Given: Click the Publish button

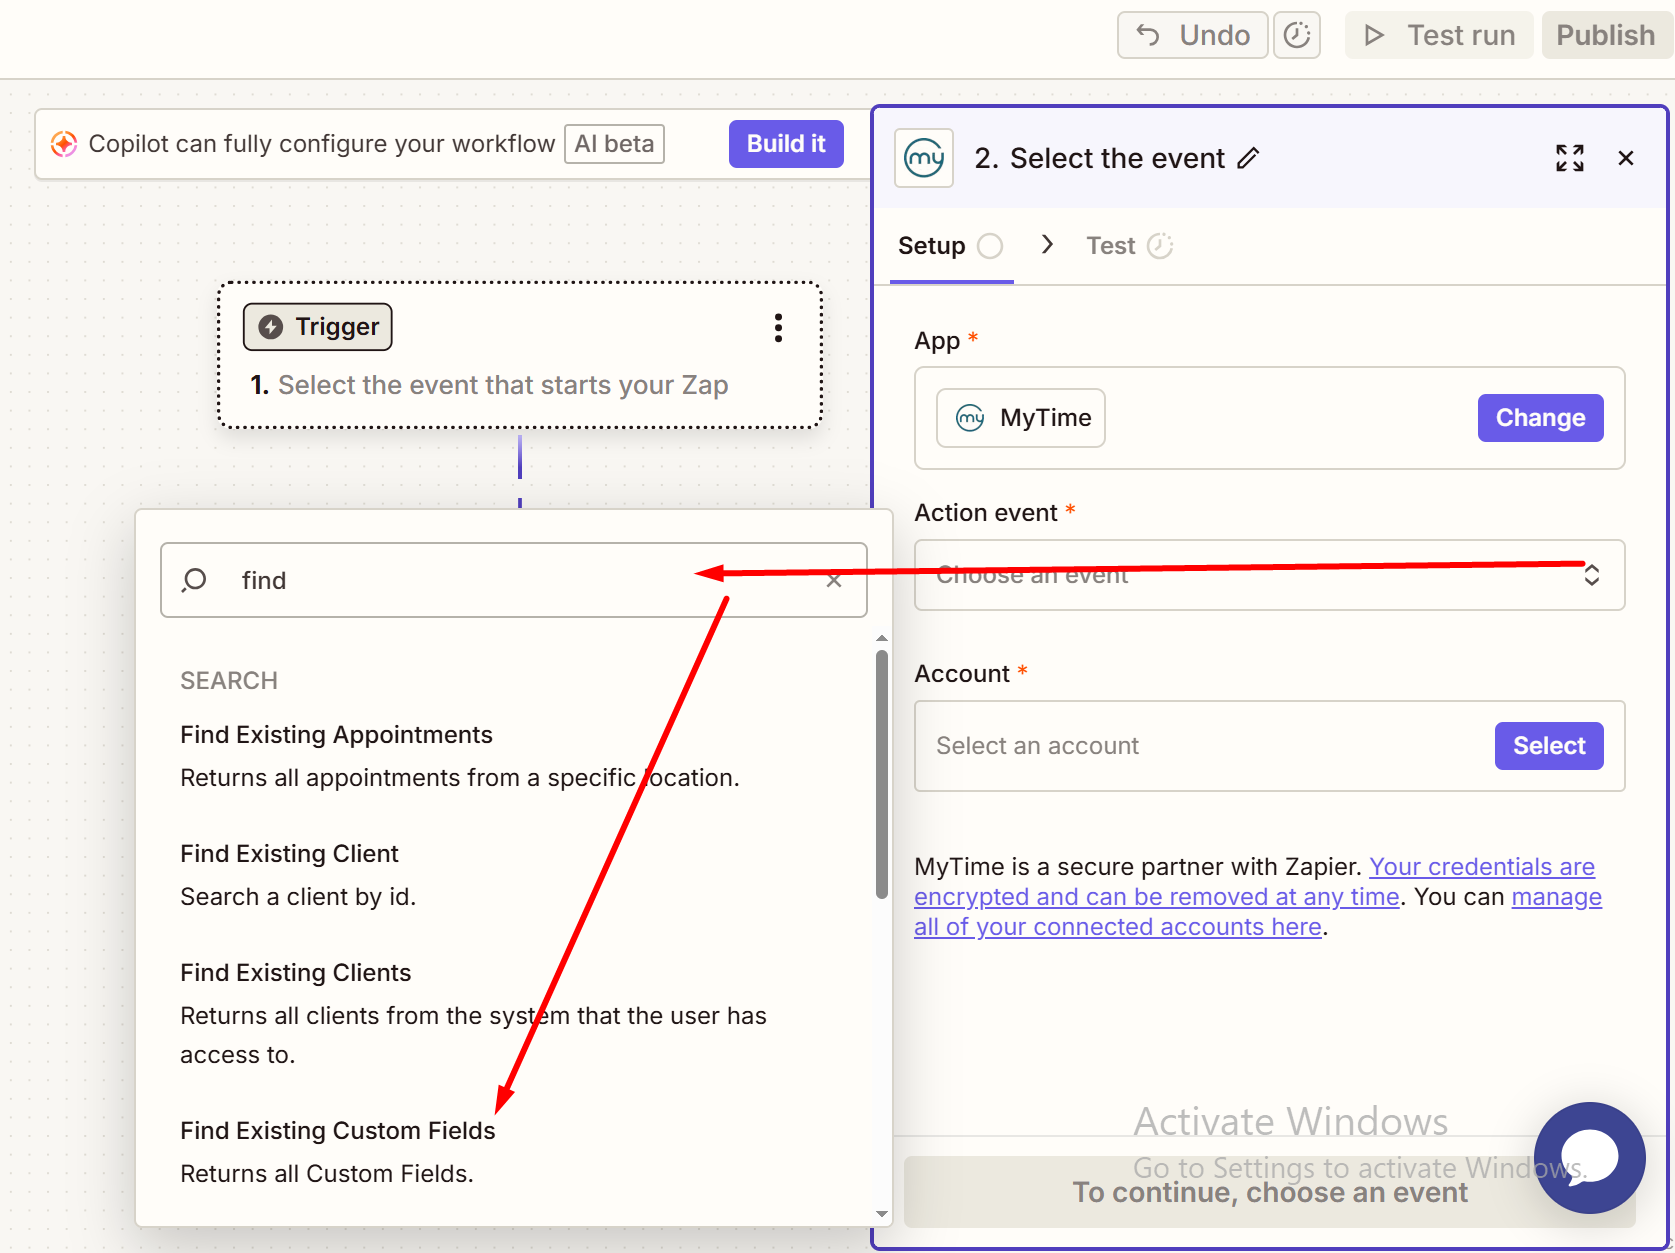Looking at the screenshot, I should [1605, 35].
